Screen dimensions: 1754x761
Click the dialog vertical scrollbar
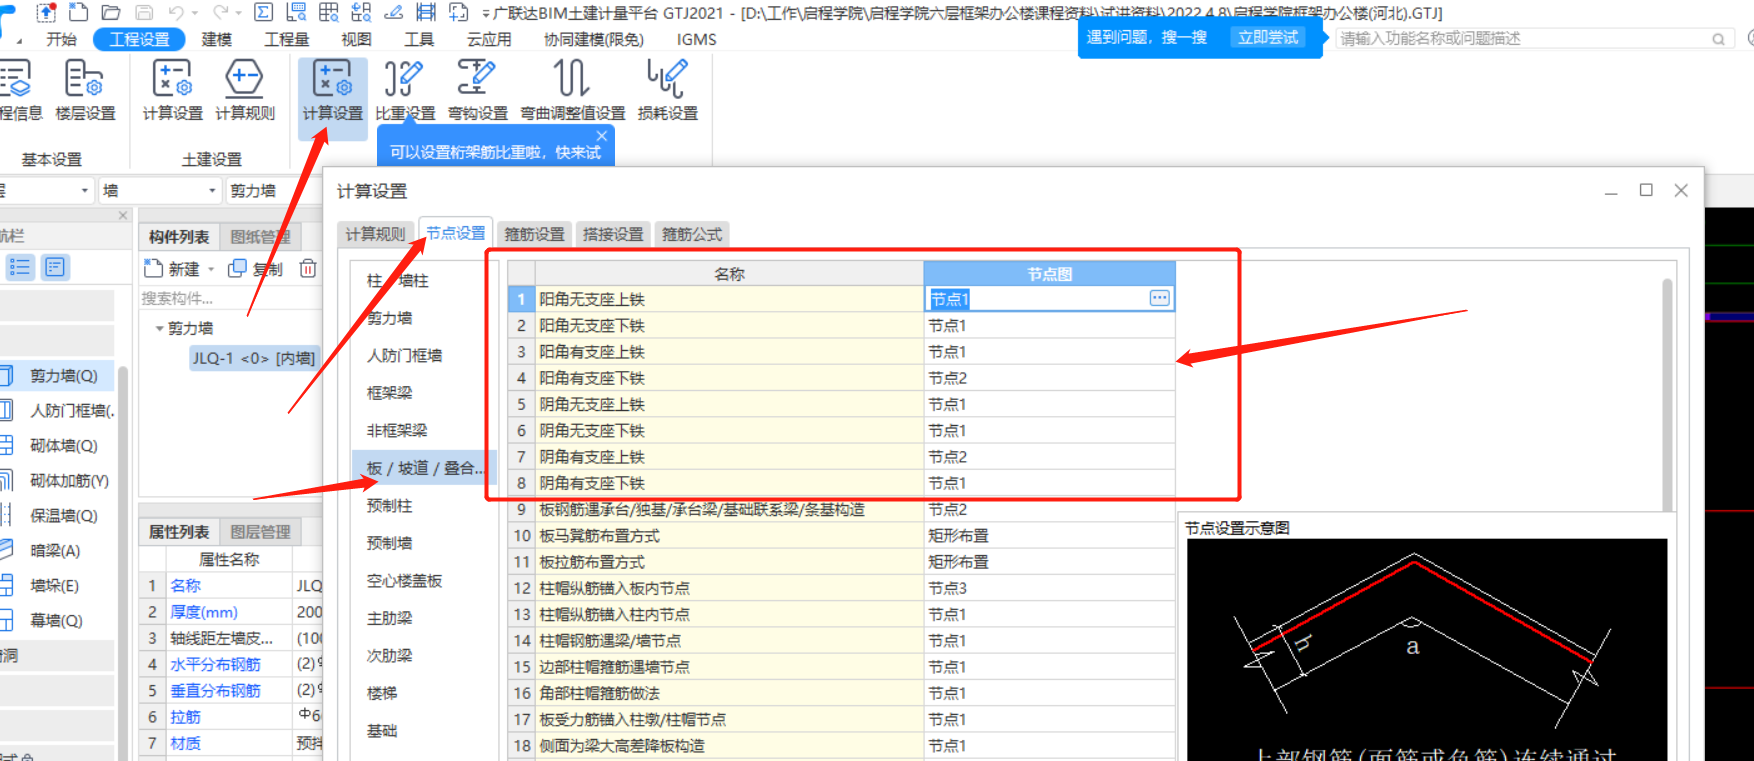[1667, 395]
